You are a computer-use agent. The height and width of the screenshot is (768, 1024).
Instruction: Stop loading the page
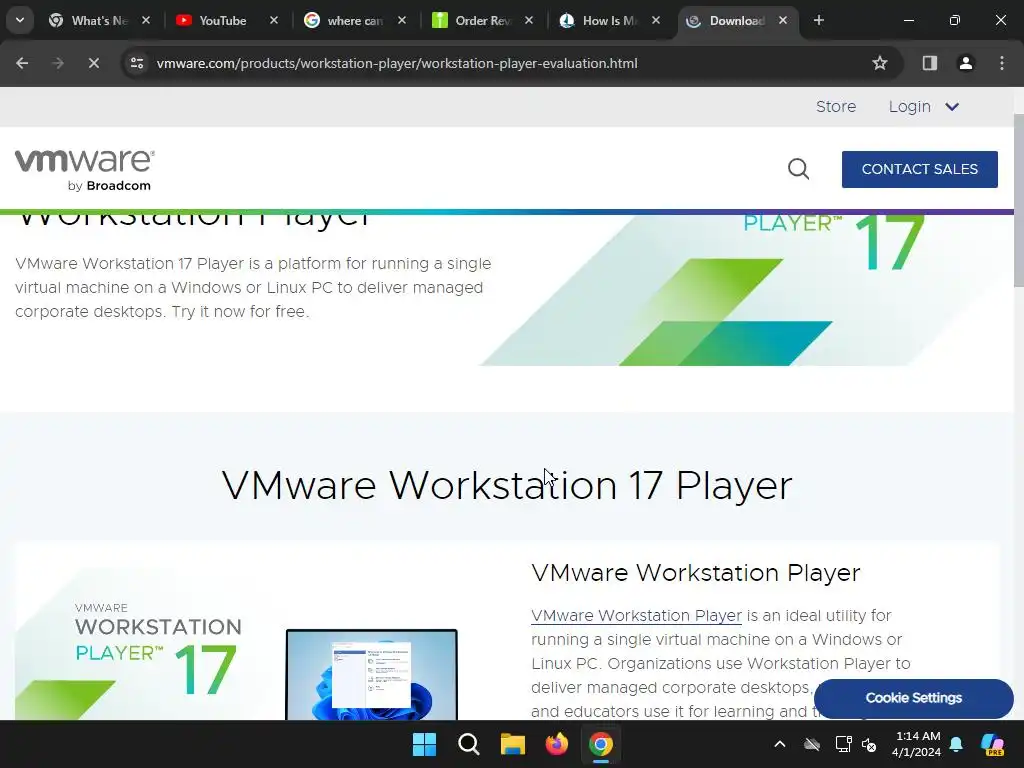(93, 63)
